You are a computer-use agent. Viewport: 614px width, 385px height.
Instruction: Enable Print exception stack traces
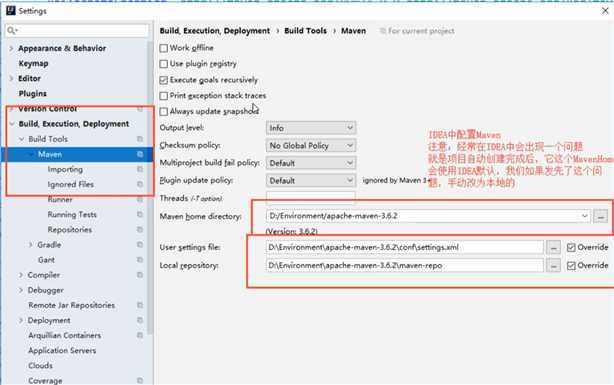[x=164, y=96]
